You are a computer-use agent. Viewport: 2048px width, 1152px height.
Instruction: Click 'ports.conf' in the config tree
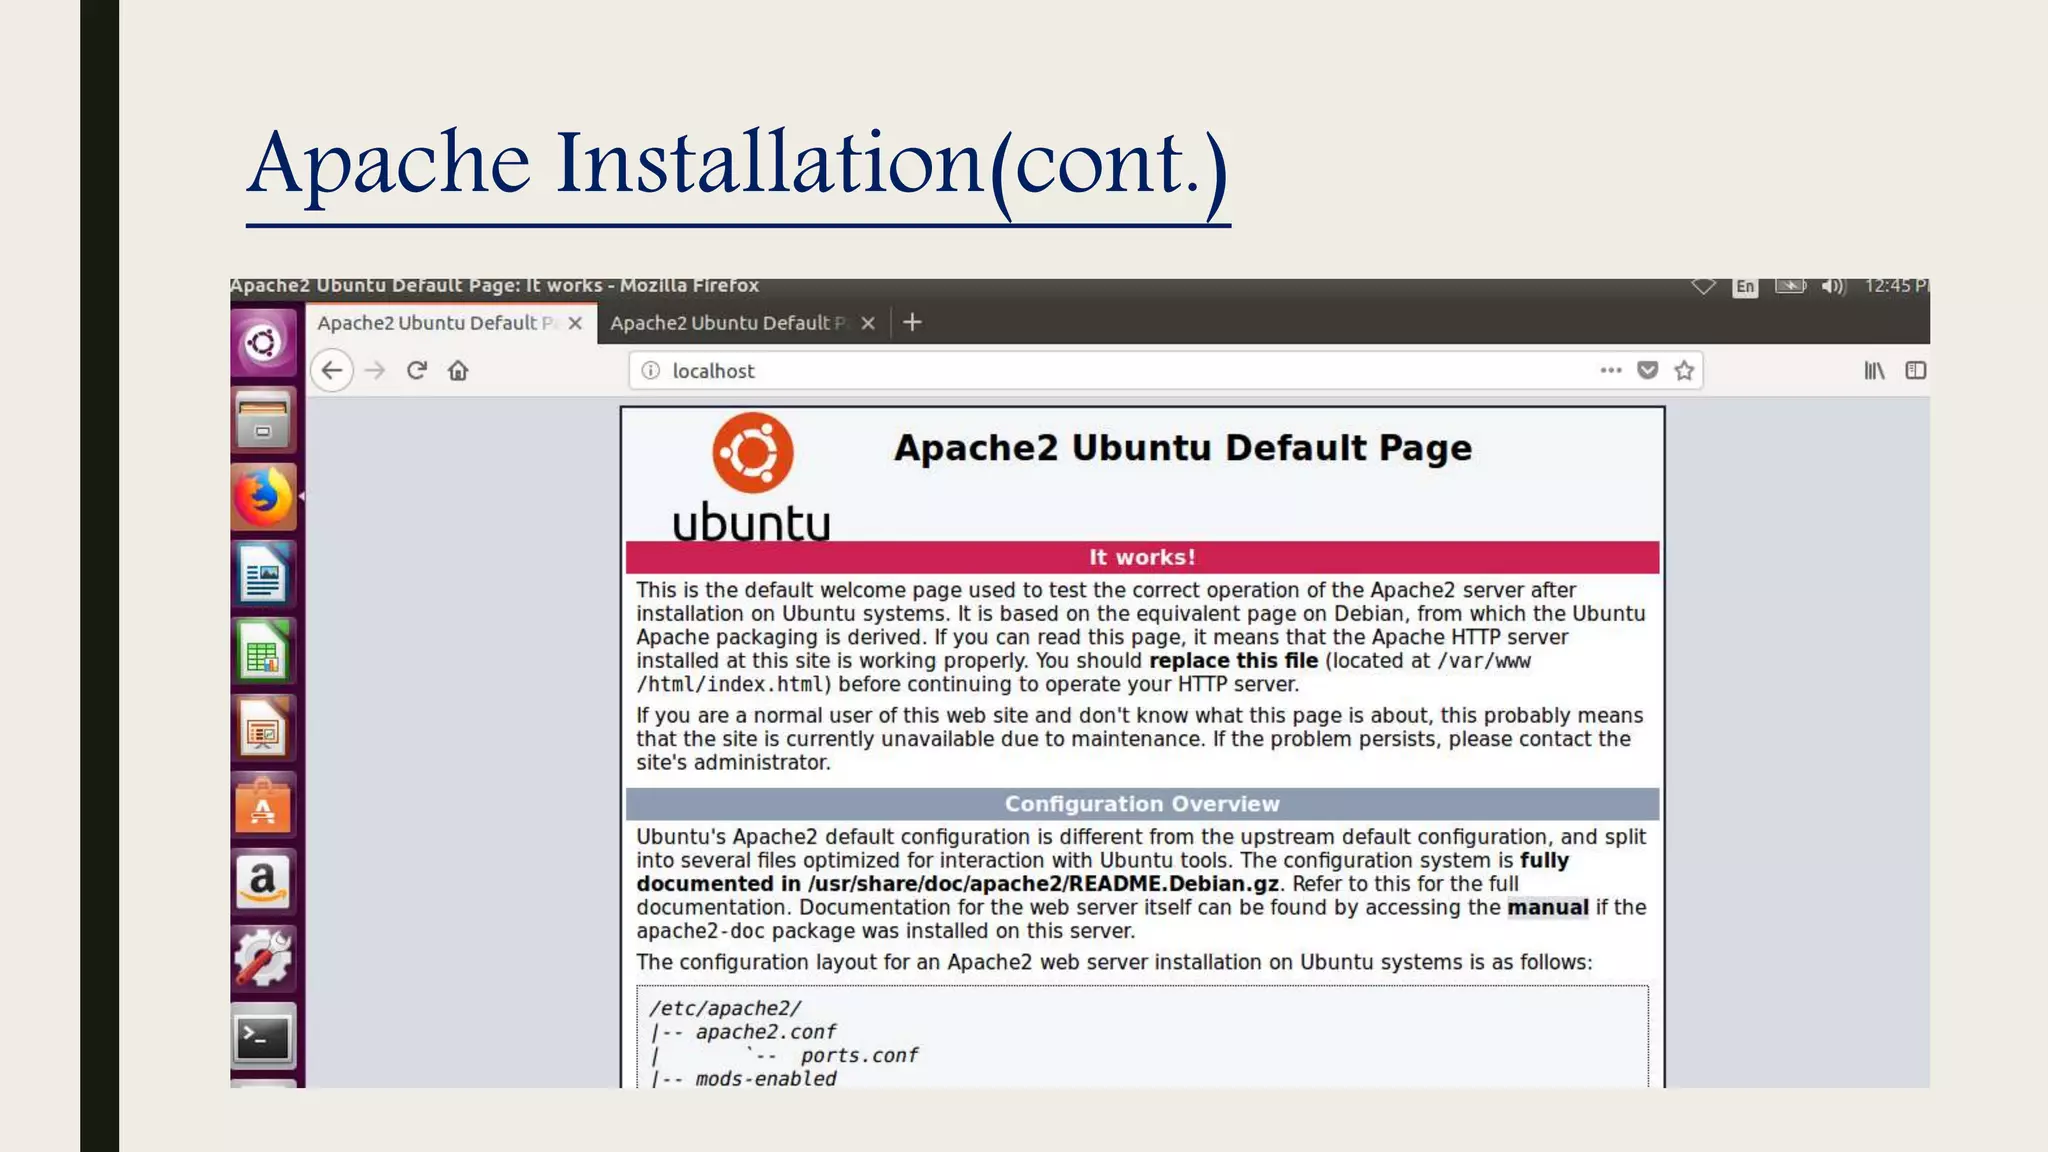pos(859,1055)
